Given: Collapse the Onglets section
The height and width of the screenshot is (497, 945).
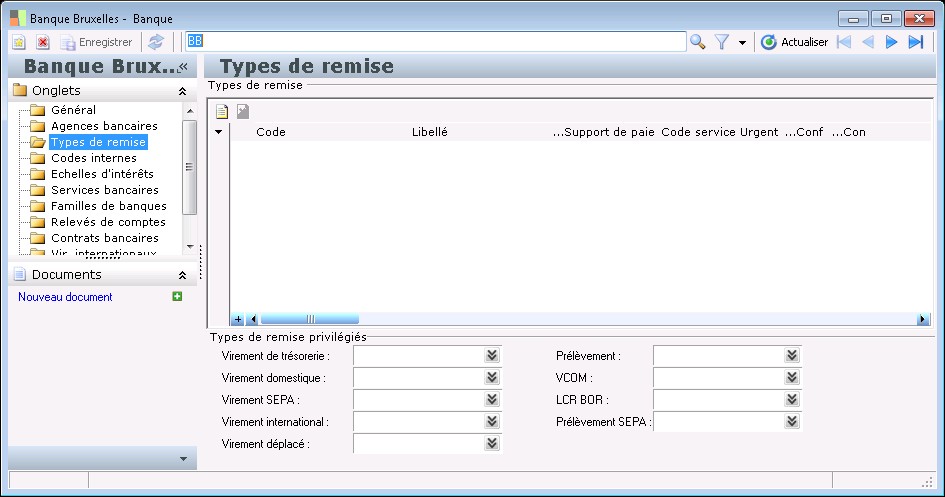Looking at the screenshot, I should click(182, 91).
